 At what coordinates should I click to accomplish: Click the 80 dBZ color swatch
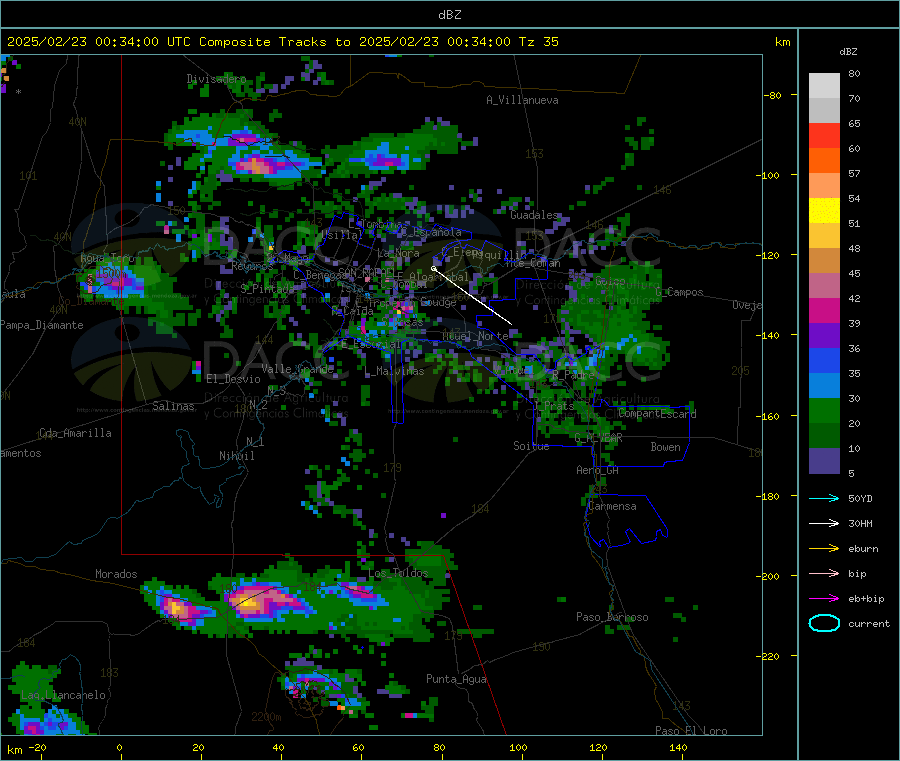824,86
